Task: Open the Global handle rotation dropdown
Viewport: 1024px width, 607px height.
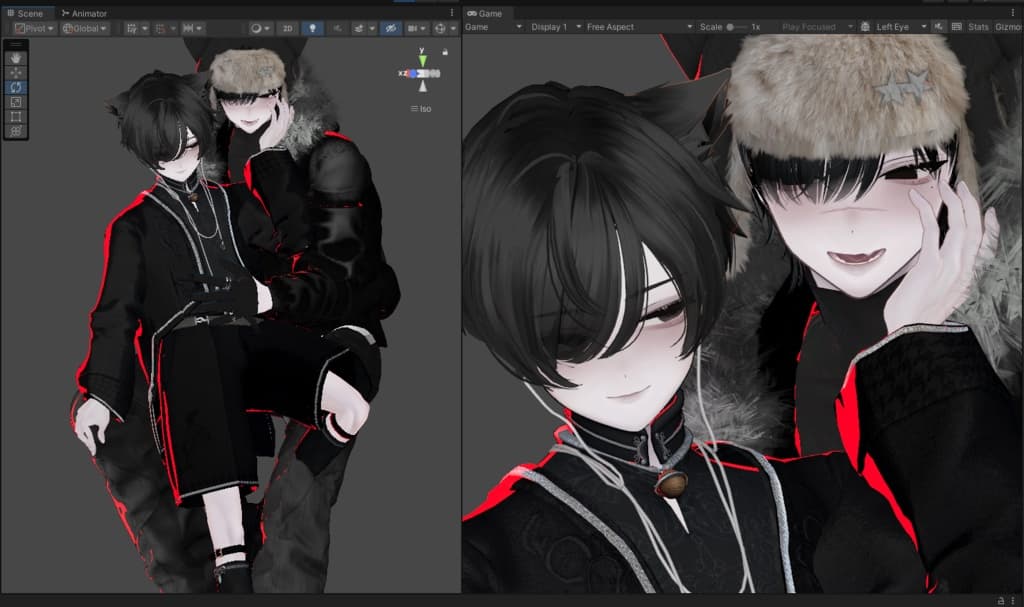Action: (85, 28)
